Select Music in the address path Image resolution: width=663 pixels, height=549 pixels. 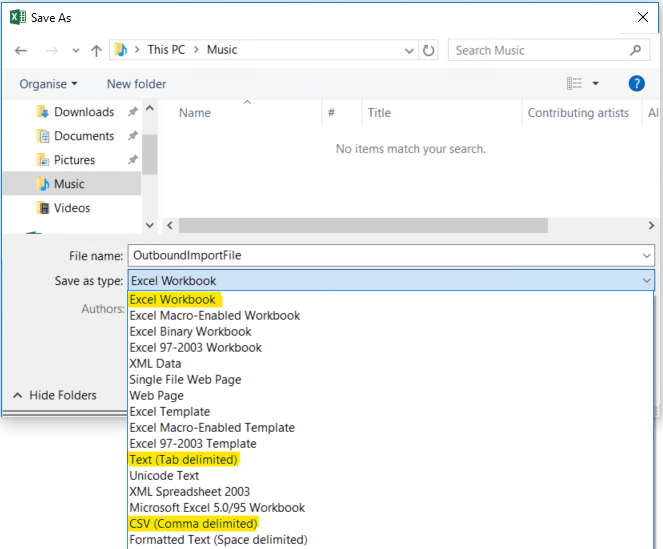(x=222, y=50)
